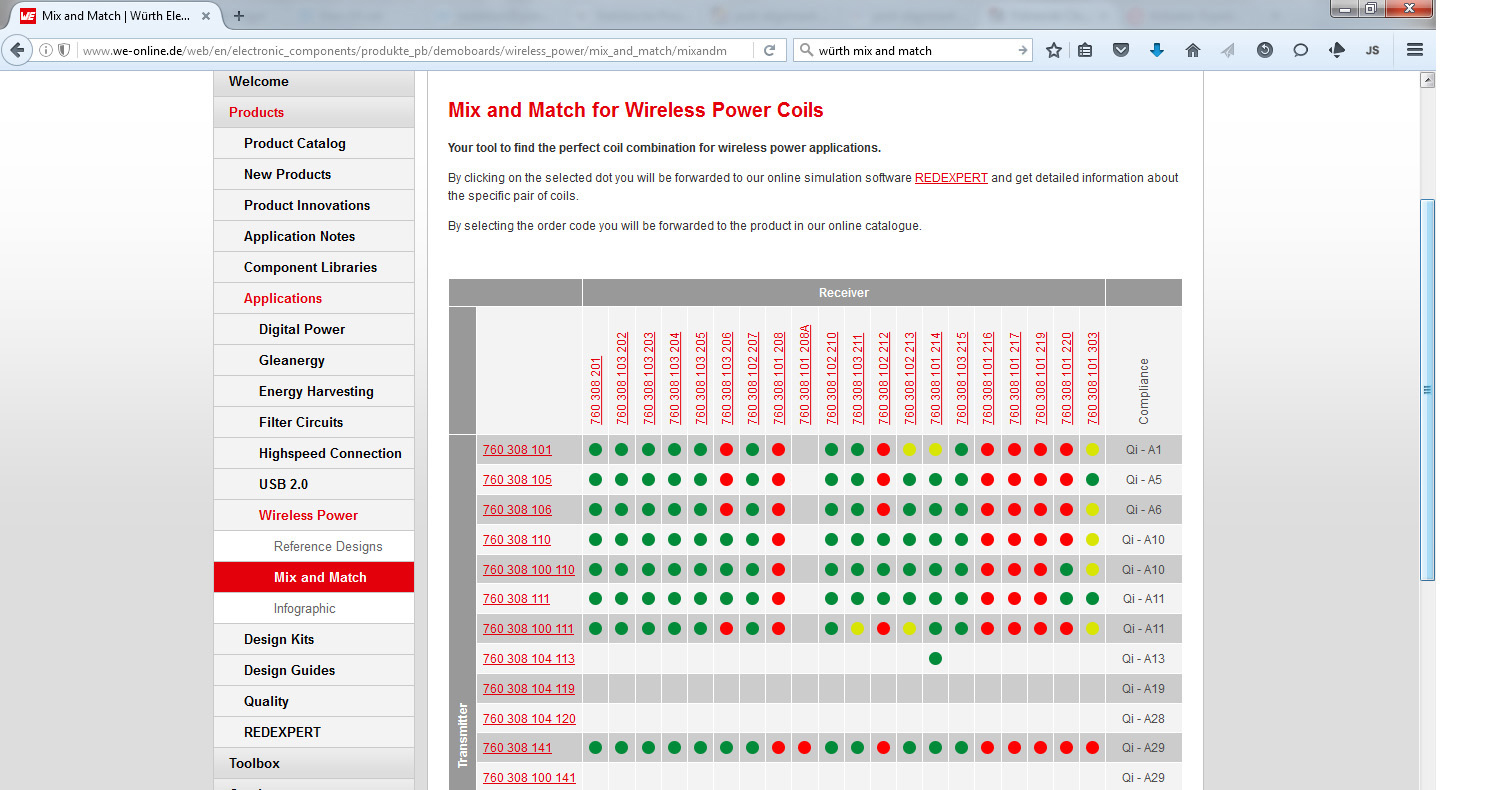Open Design Guides page

pyautogui.click(x=314, y=670)
